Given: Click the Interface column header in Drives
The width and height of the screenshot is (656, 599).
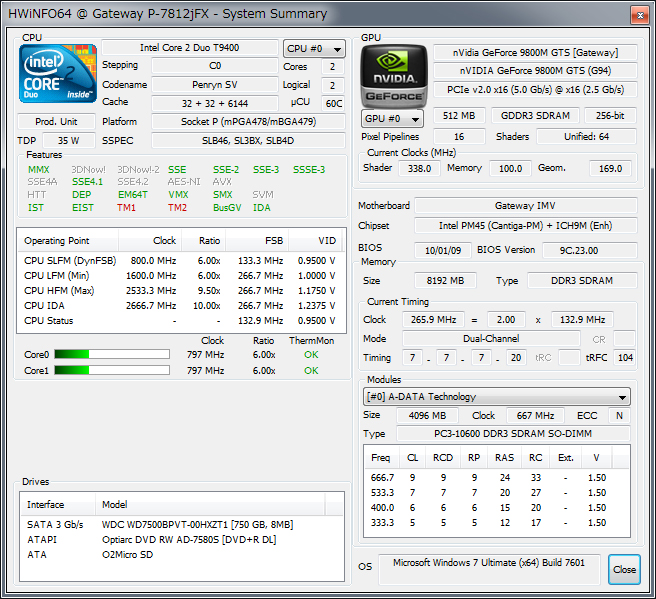Looking at the screenshot, I should pos(58,504).
